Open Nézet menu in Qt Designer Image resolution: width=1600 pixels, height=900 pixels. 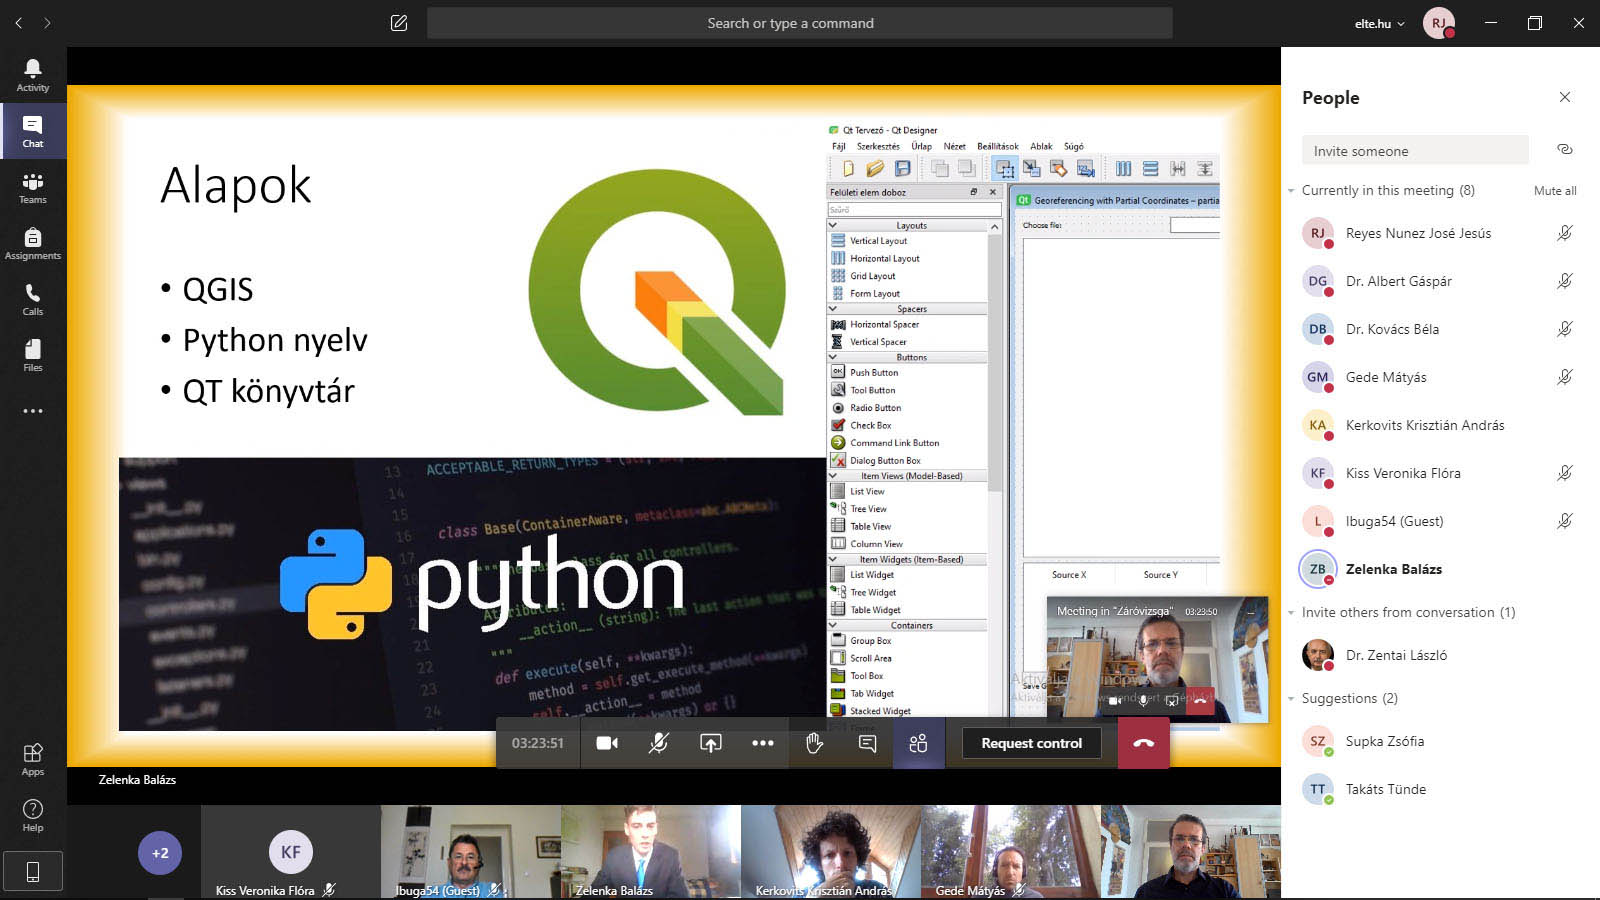[x=954, y=146]
